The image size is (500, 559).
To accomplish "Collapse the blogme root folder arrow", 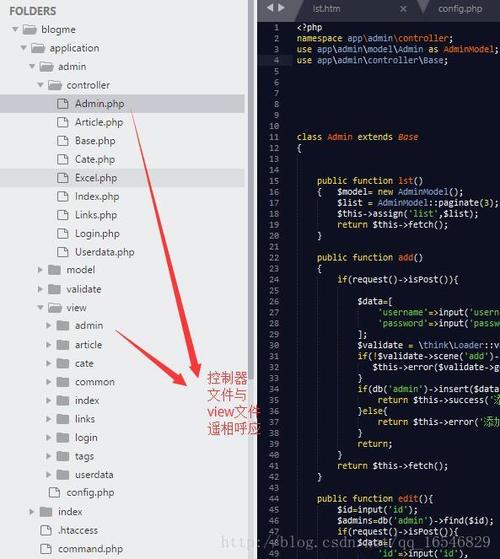I will point(15,29).
